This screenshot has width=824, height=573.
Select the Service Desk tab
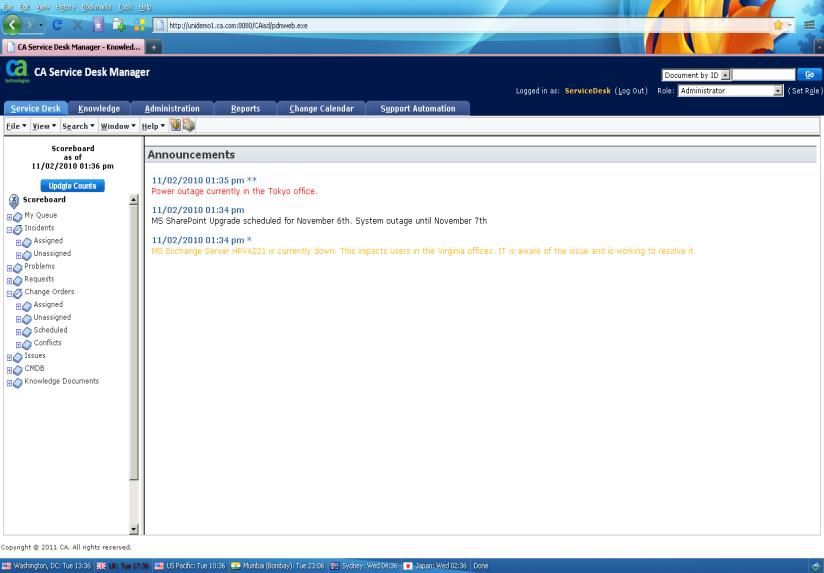pyautogui.click(x=36, y=108)
